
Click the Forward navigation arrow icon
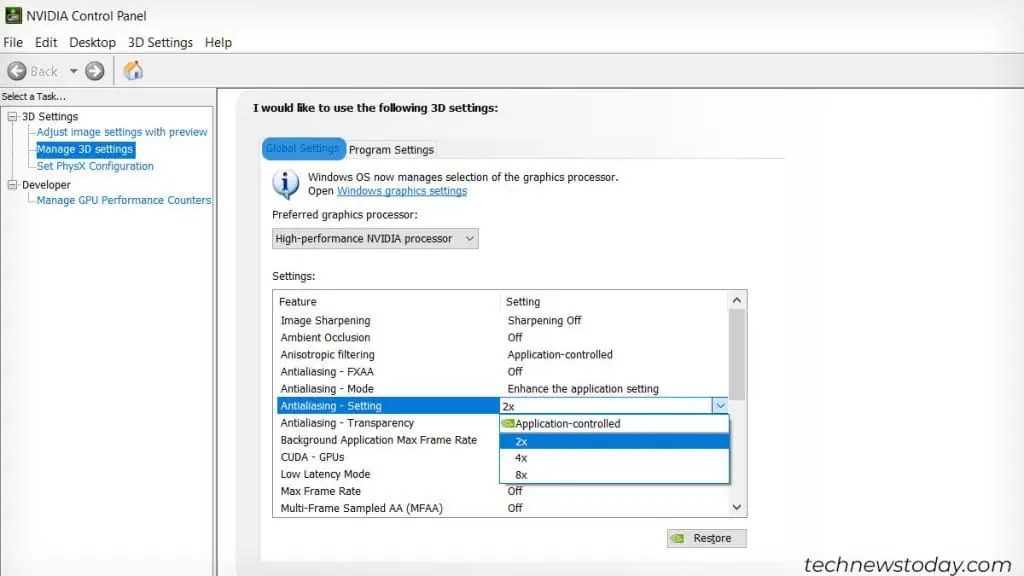(x=92, y=70)
